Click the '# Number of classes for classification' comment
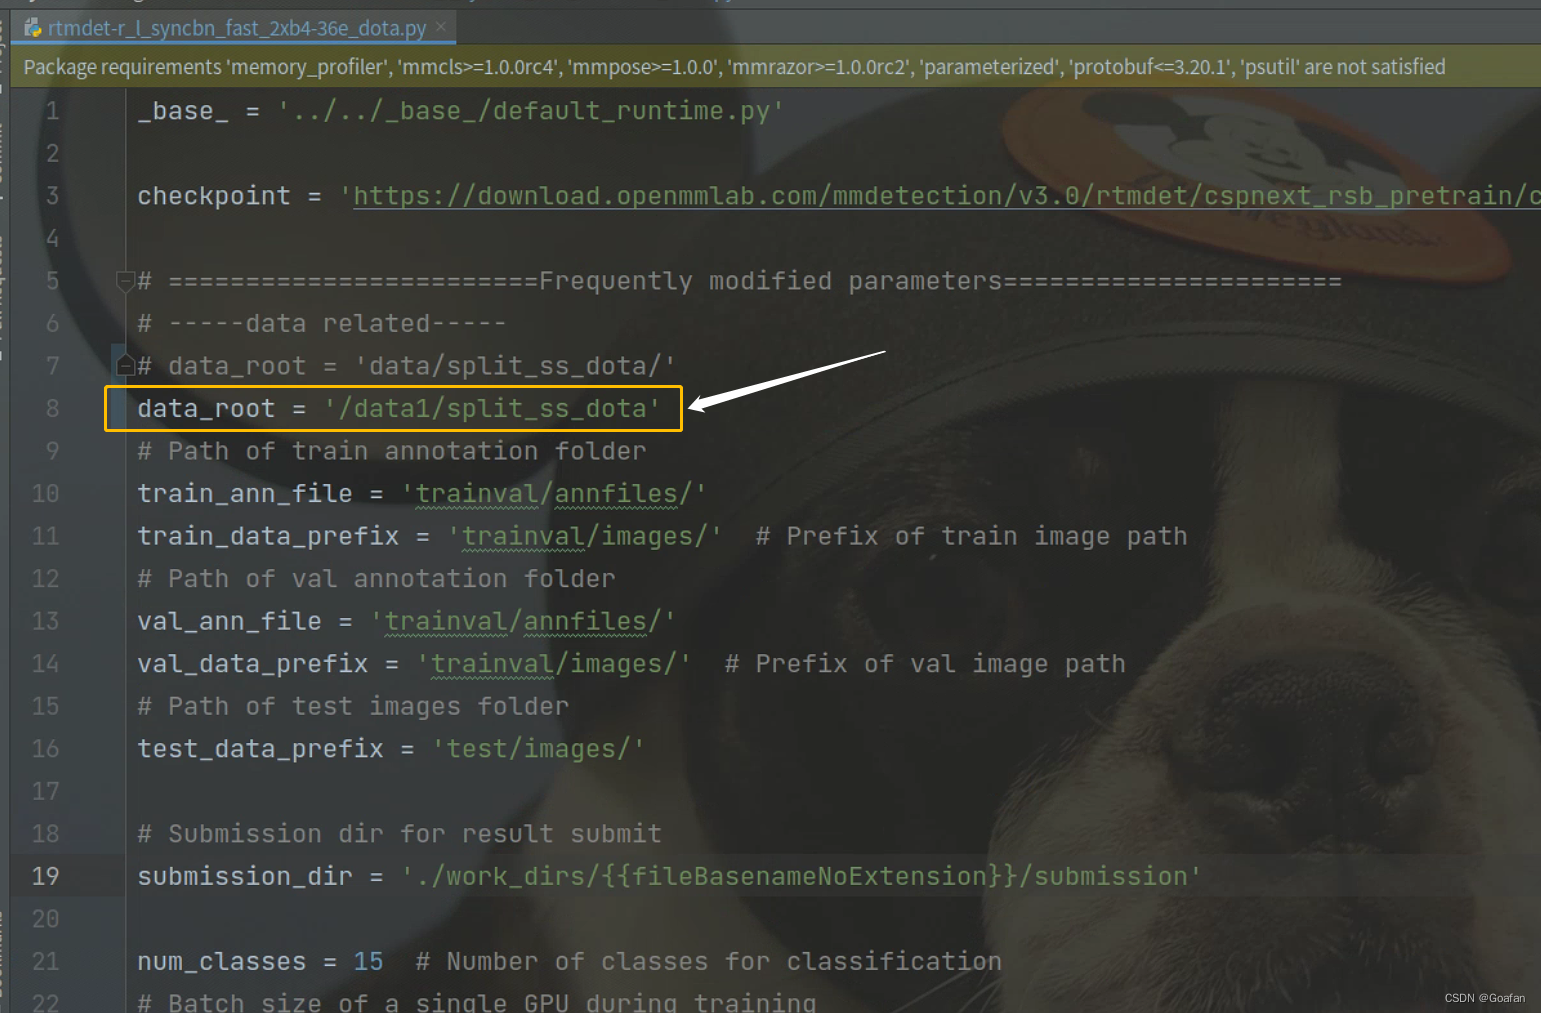The height and width of the screenshot is (1013, 1541). coord(709,961)
